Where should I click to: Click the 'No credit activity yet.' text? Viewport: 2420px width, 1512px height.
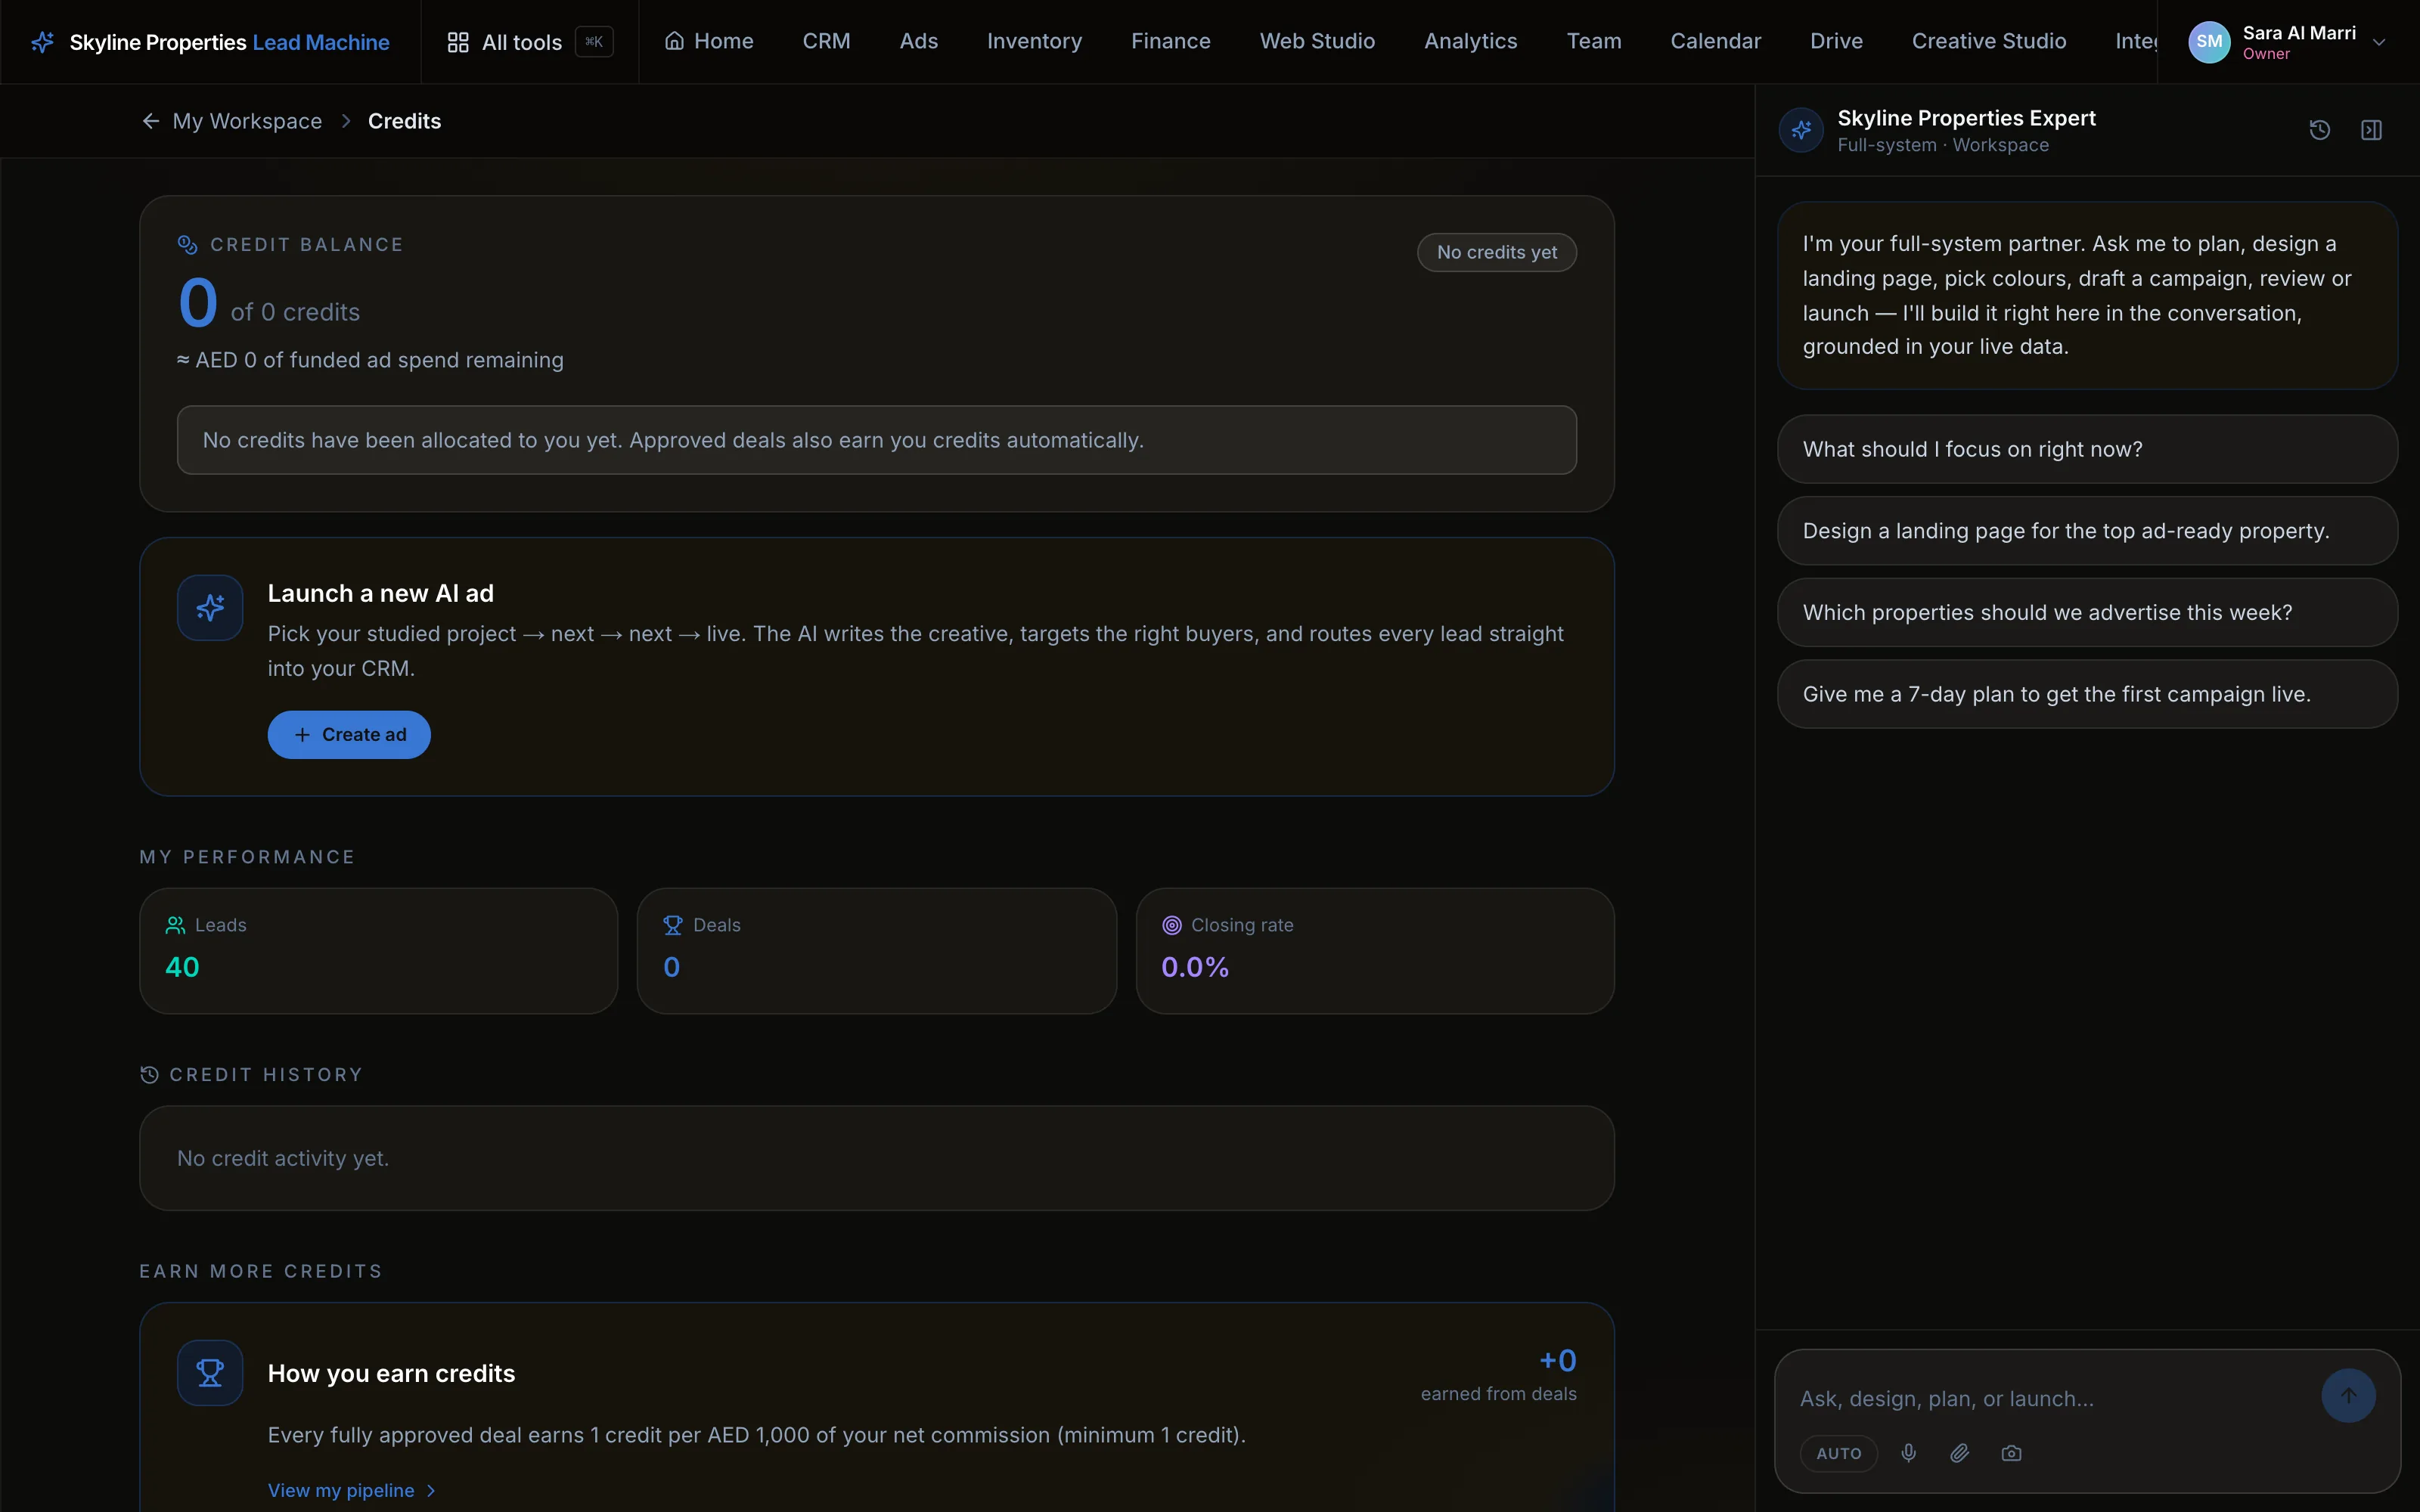pyautogui.click(x=283, y=1158)
